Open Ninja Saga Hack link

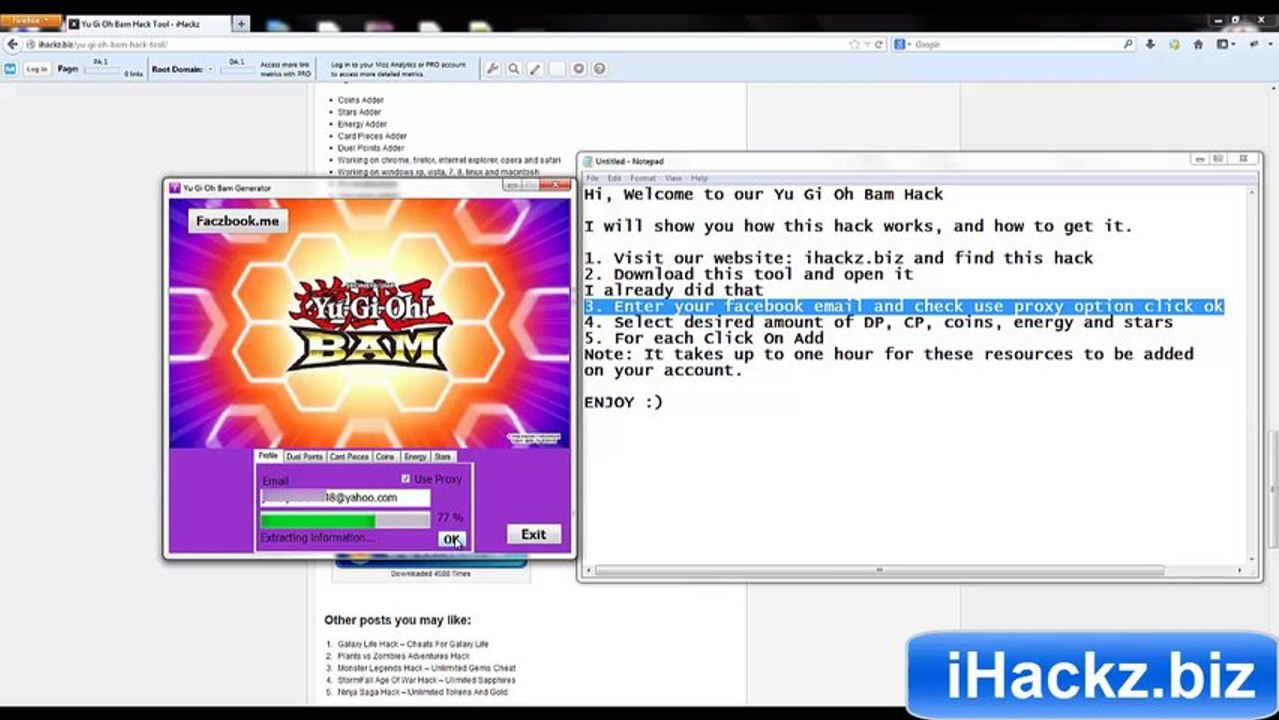click(422, 692)
